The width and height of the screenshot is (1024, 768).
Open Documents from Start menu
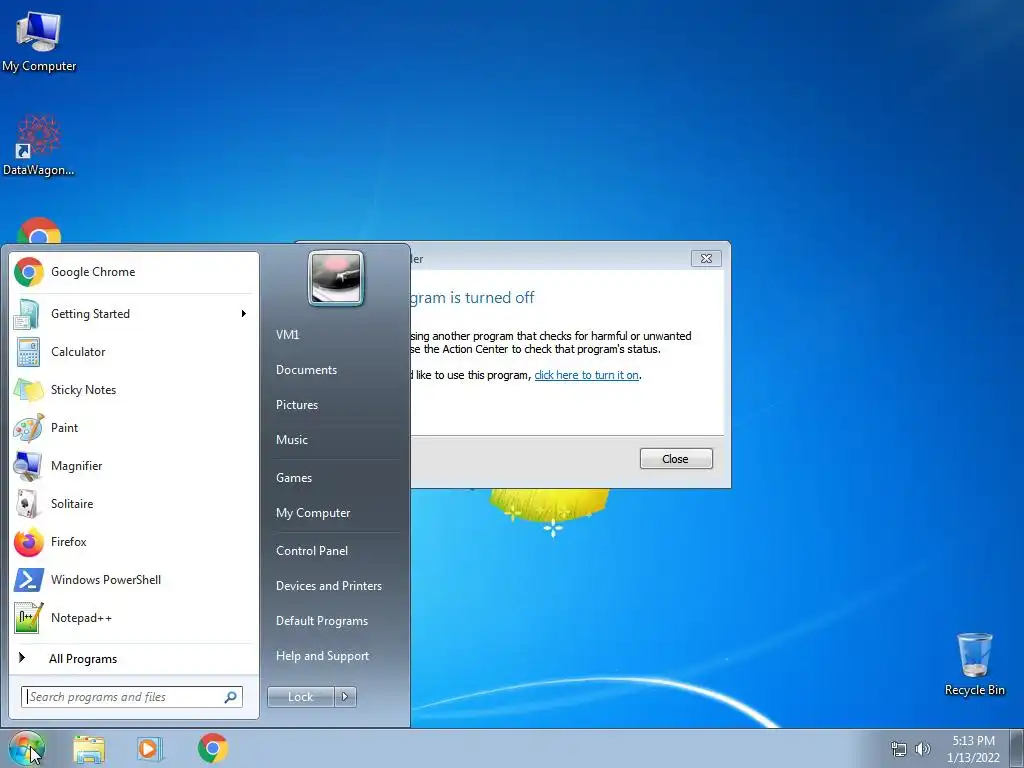click(x=306, y=370)
